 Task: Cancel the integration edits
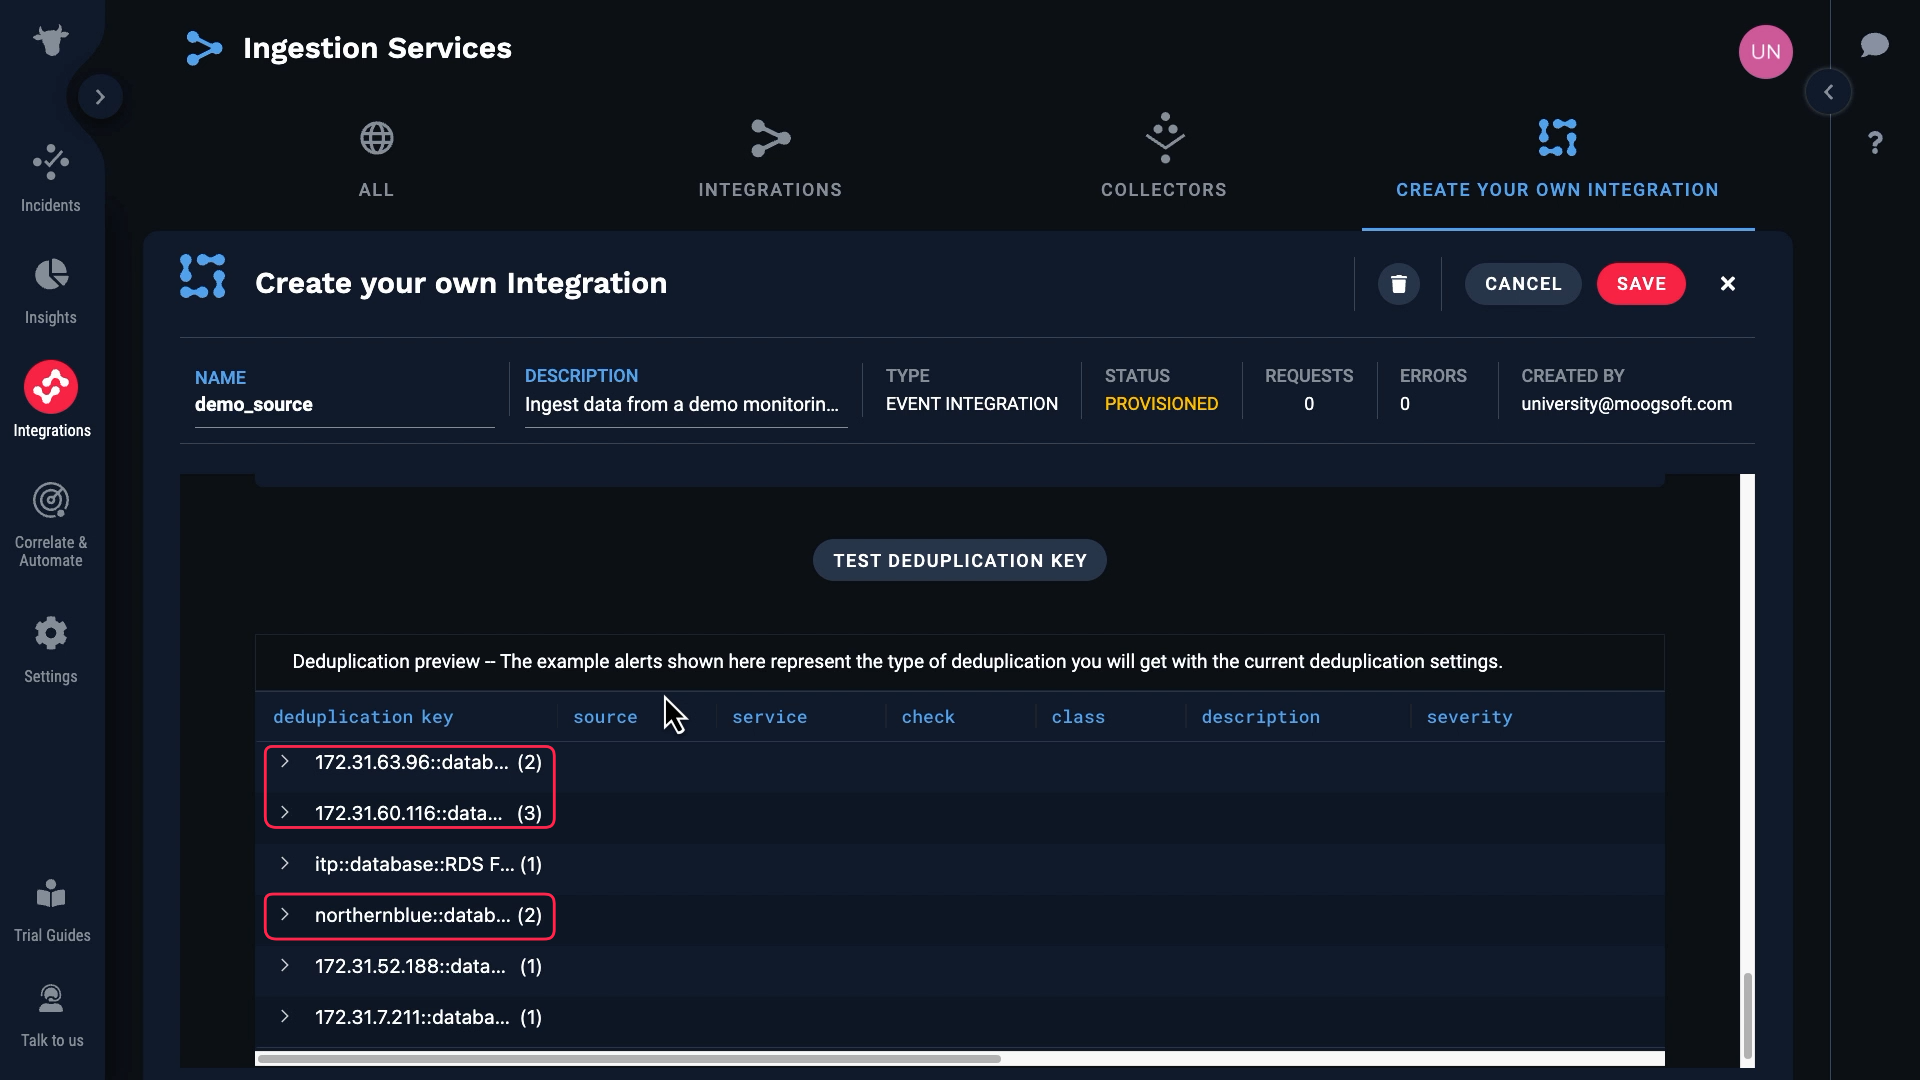click(1522, 284)
